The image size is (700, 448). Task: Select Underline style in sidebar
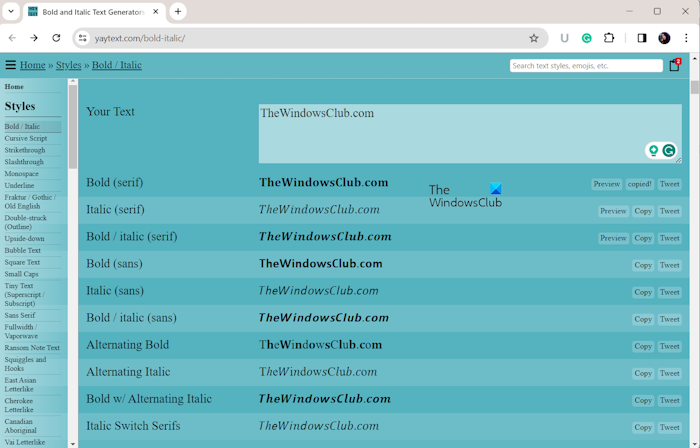click(x=19, y=185)
